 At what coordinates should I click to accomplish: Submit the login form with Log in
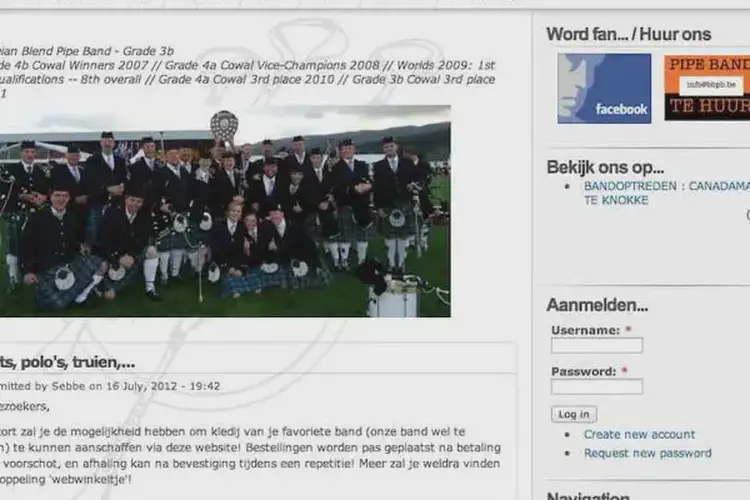tap(574, 414)
